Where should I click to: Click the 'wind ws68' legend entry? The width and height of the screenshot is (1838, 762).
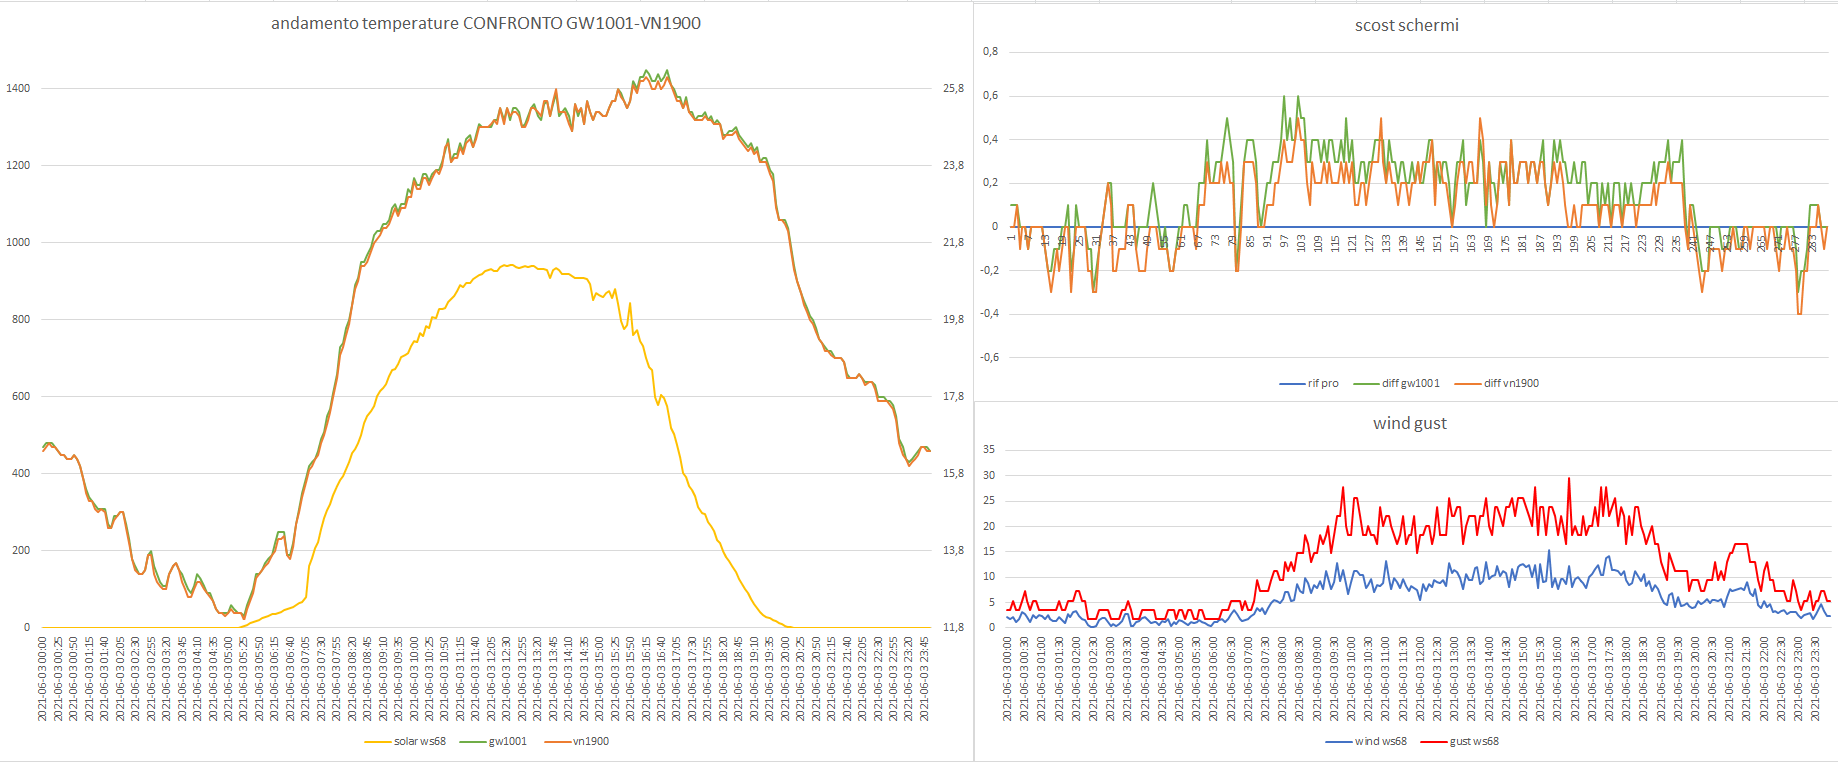[x=1380, y=741]
